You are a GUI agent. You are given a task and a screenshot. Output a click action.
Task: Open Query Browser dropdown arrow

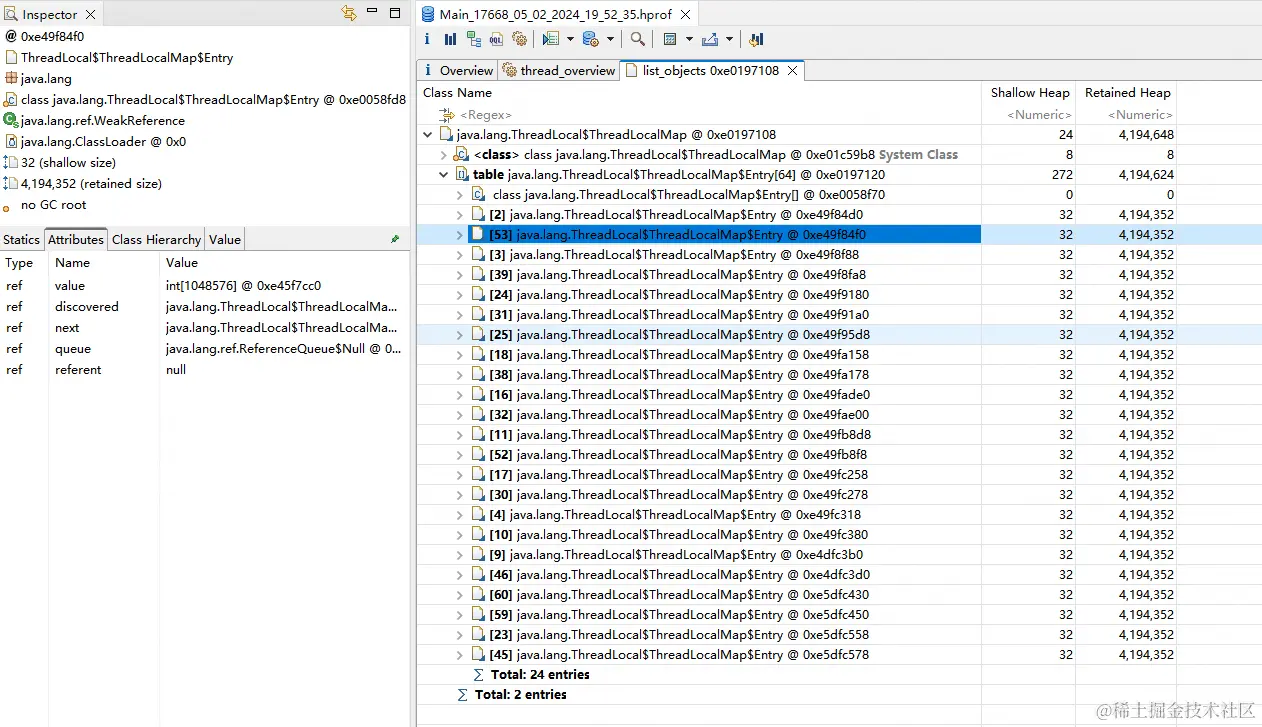[609, 39]
